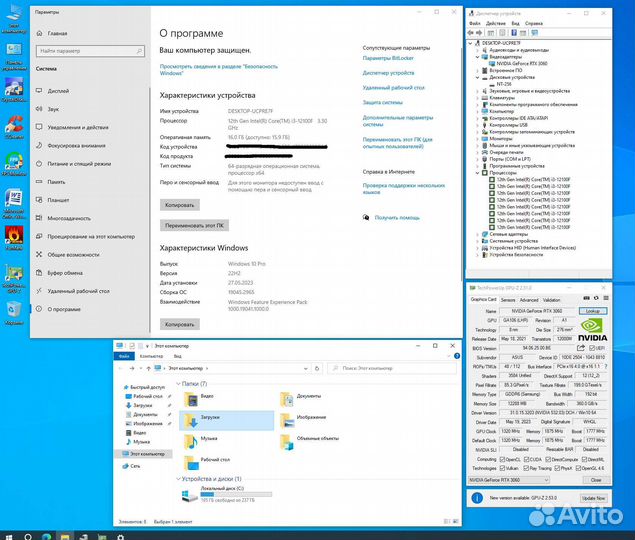Open the GPU selection dropdown in GPU-Z
The width and height of the screenshot is (635, 540).
coord(509,480)
